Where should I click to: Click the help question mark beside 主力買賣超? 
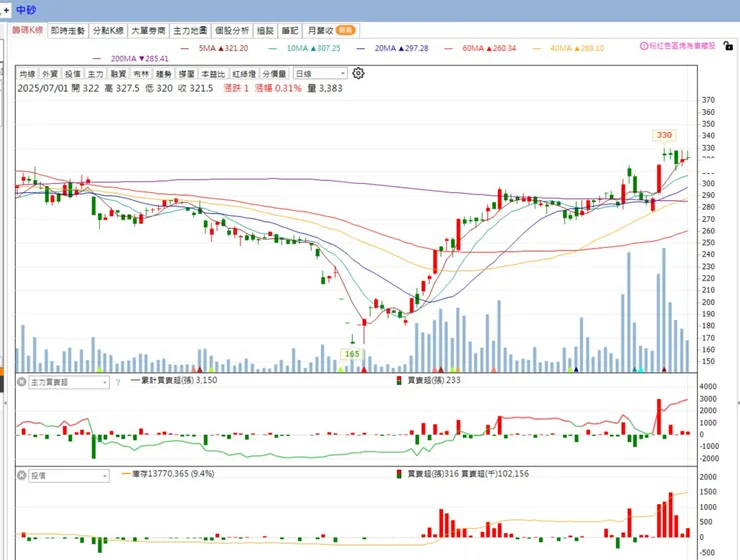(118, 383)
